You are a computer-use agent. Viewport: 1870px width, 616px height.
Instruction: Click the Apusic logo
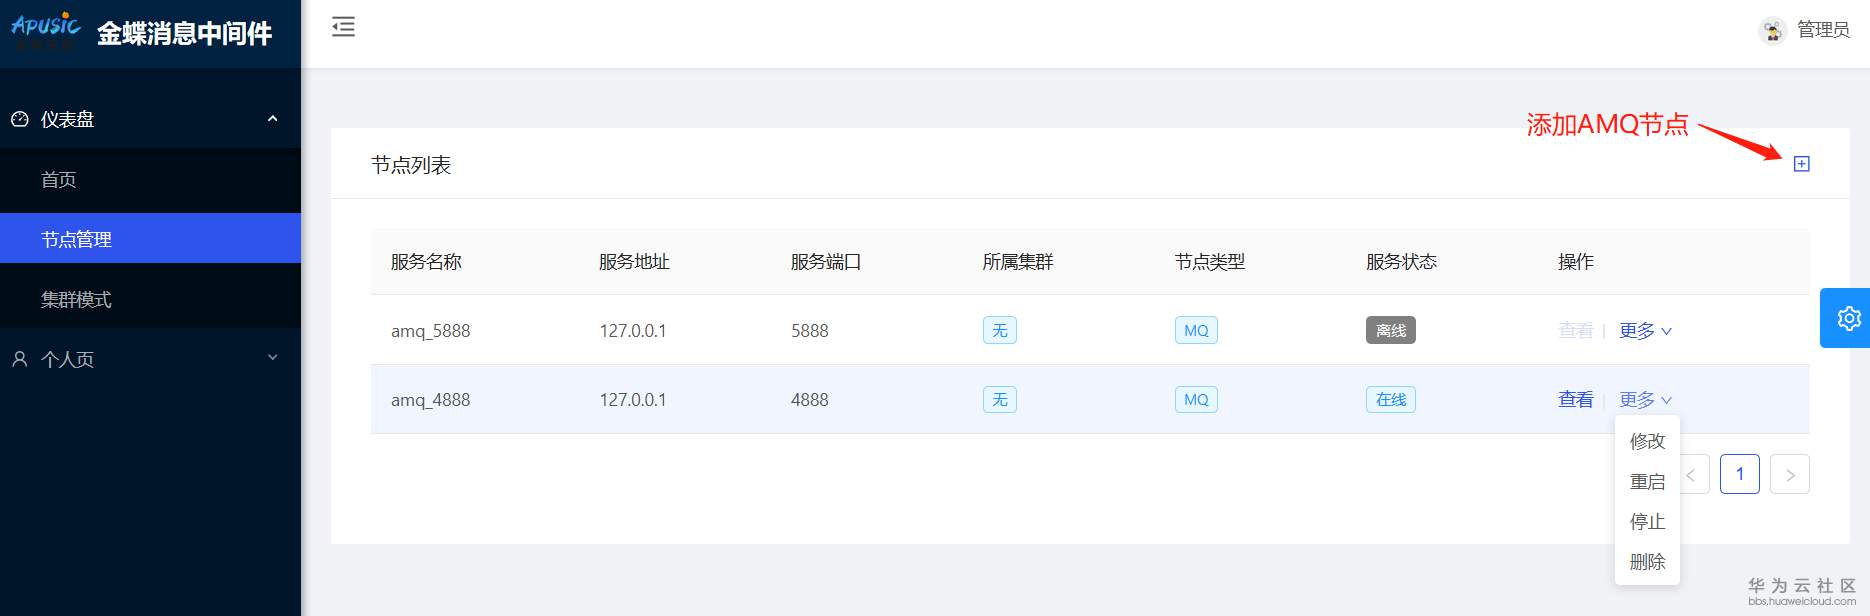point(45,30)
